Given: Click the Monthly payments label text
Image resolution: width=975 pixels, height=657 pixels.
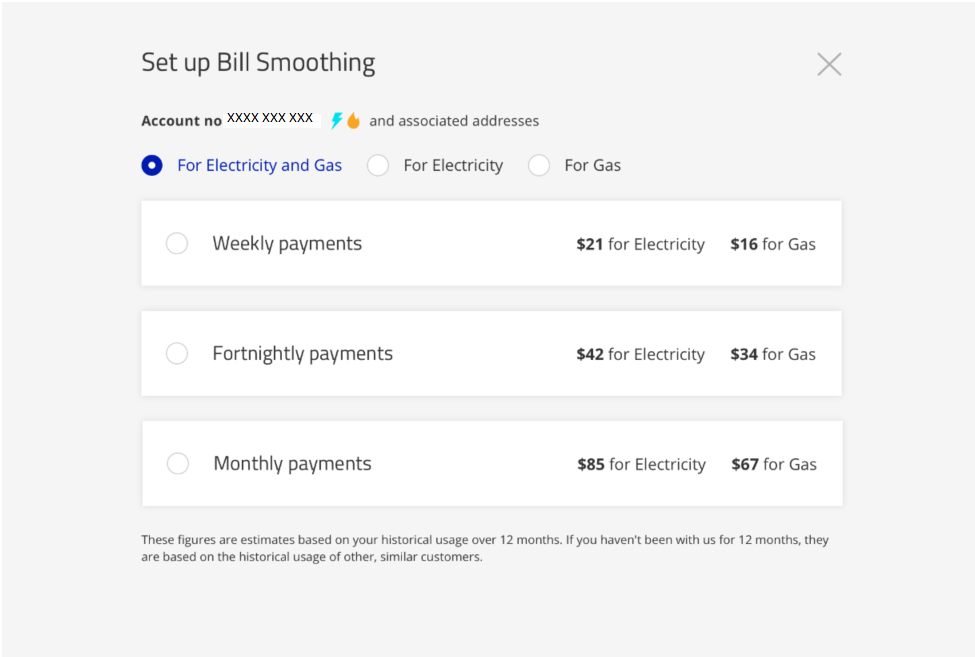Looking at the screenshot, I should [292, 464].
